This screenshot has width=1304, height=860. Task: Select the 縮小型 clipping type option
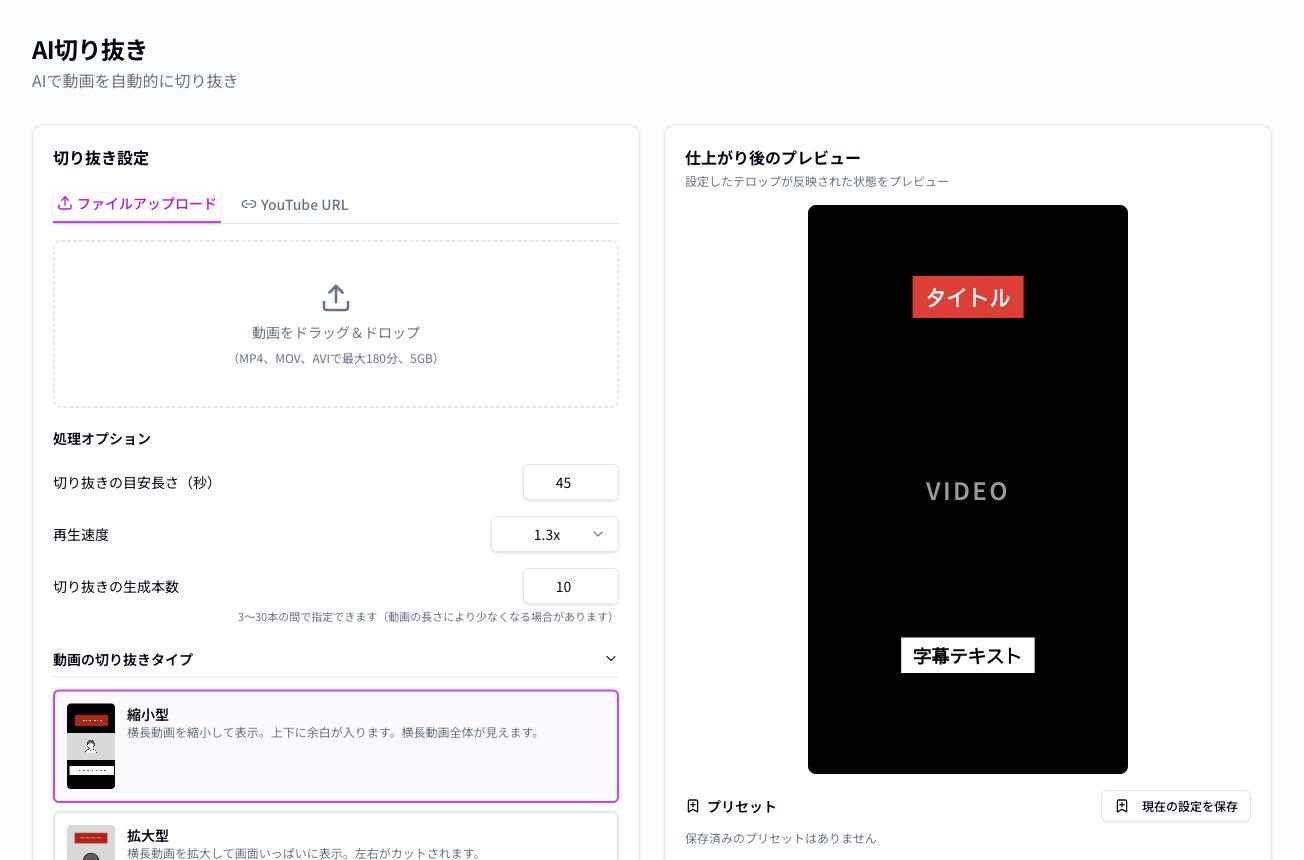pyautogui.click(x=336, y=746)
